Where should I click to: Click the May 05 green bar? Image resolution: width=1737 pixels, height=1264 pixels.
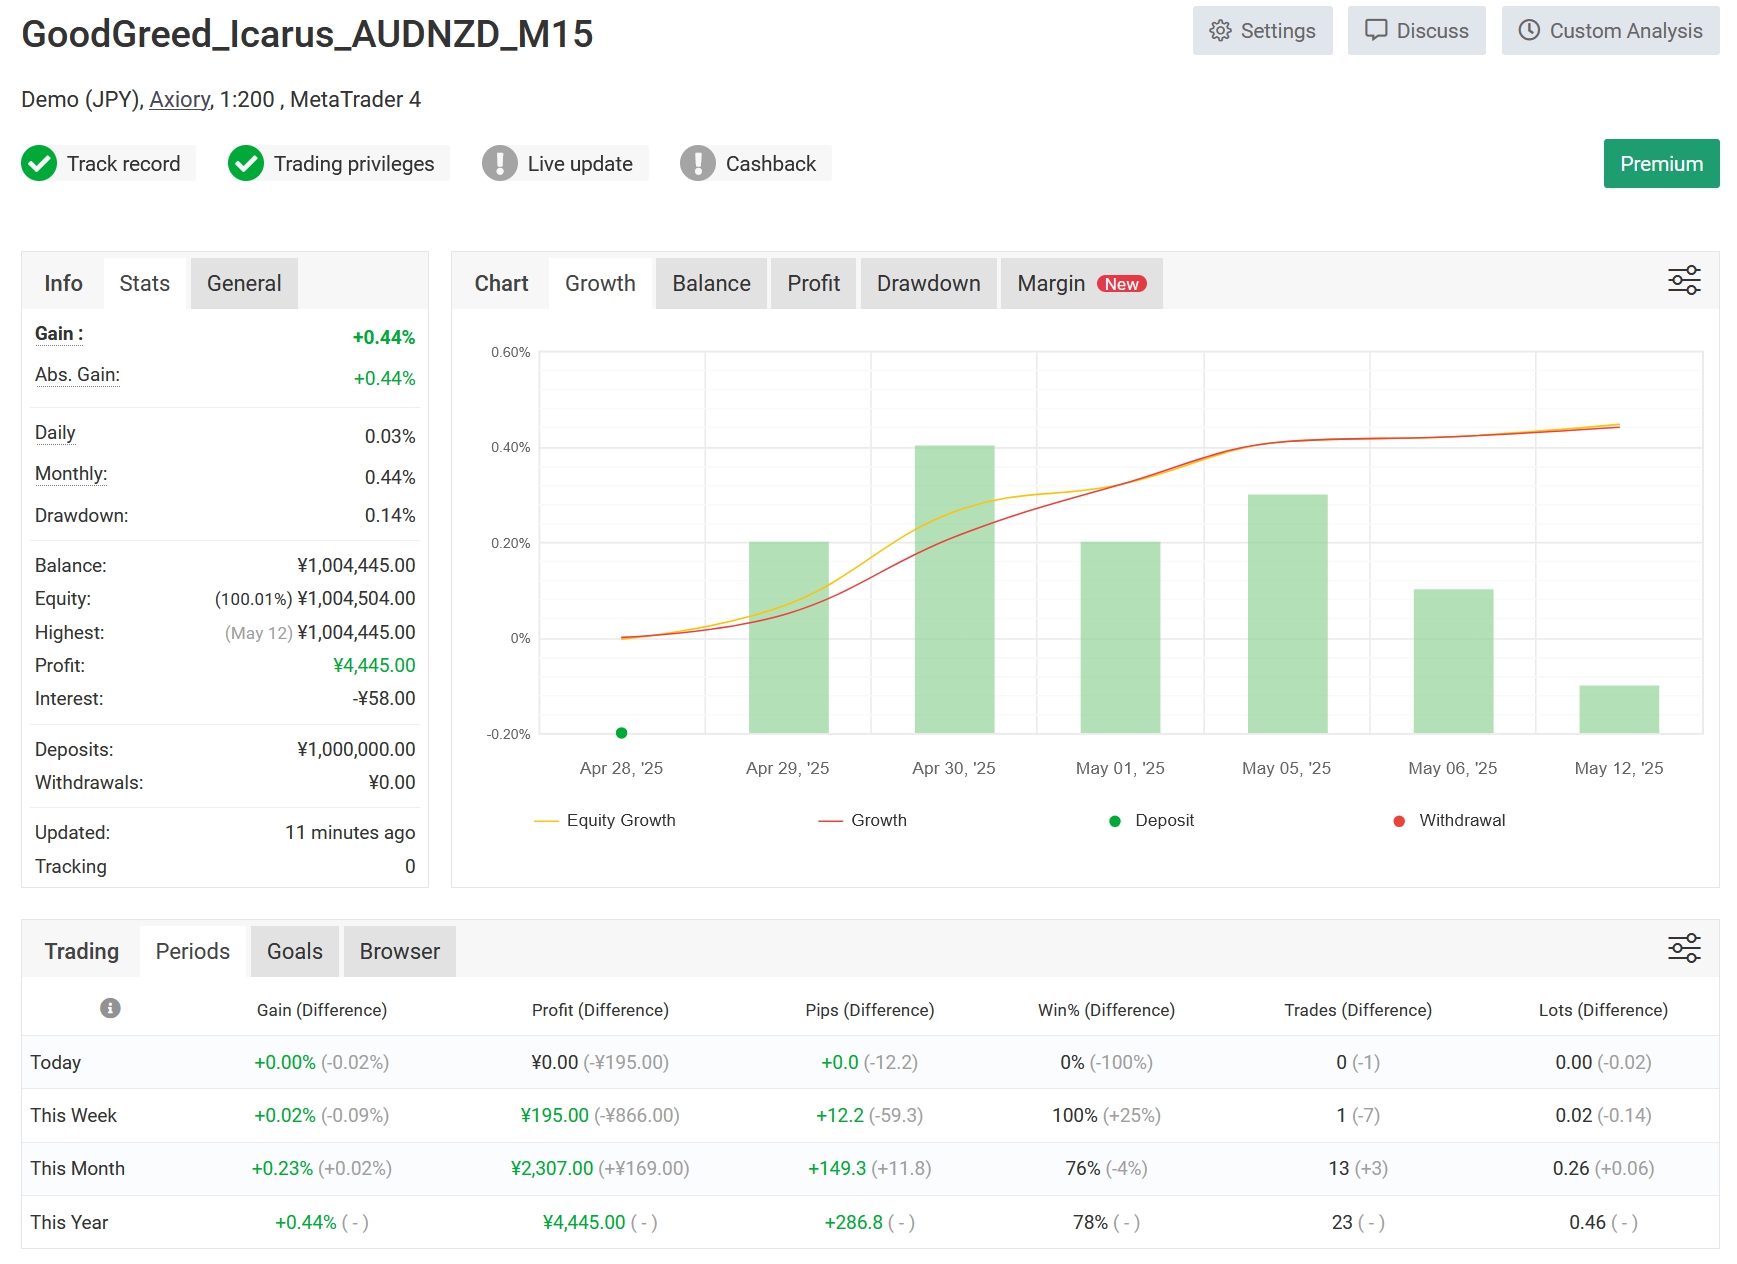pyautogui.click(x=1287, y=614)
